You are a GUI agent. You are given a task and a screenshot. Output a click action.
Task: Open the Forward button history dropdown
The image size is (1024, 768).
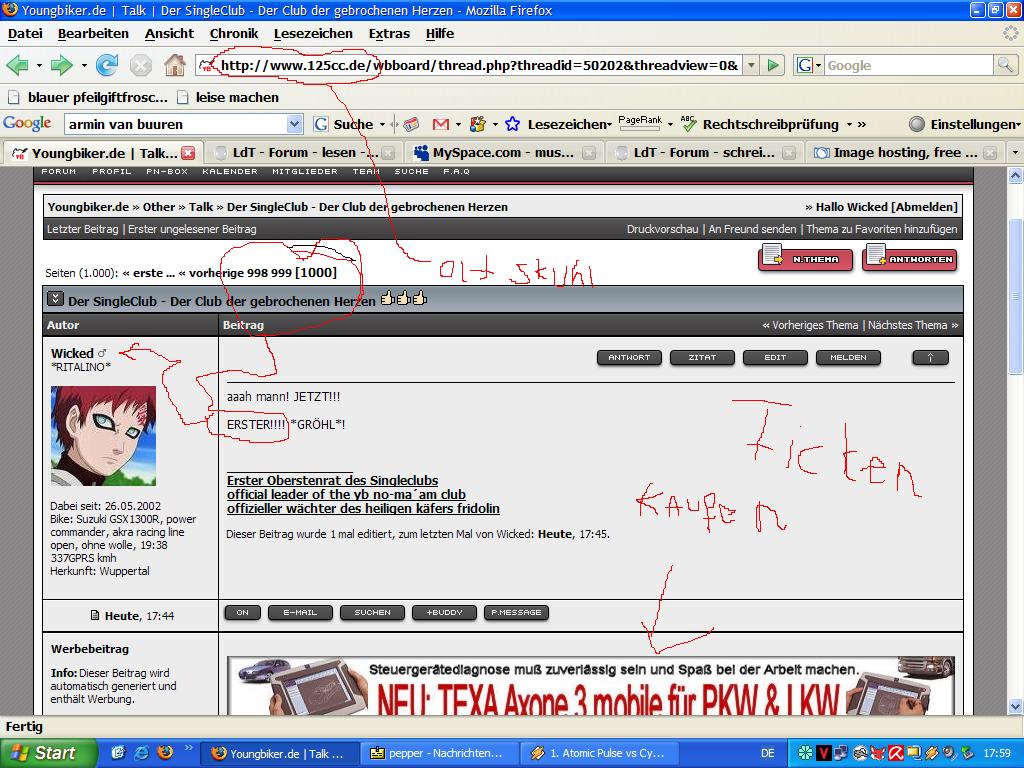(84, 65)
